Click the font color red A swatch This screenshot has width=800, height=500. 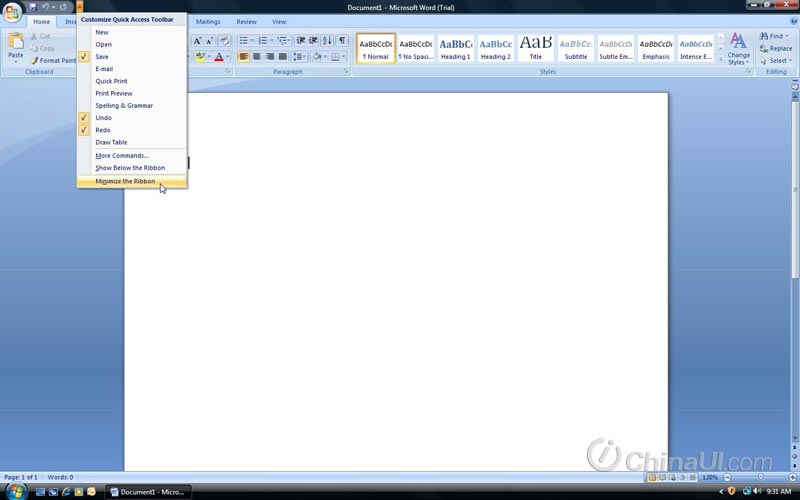[x=218, y=57]
